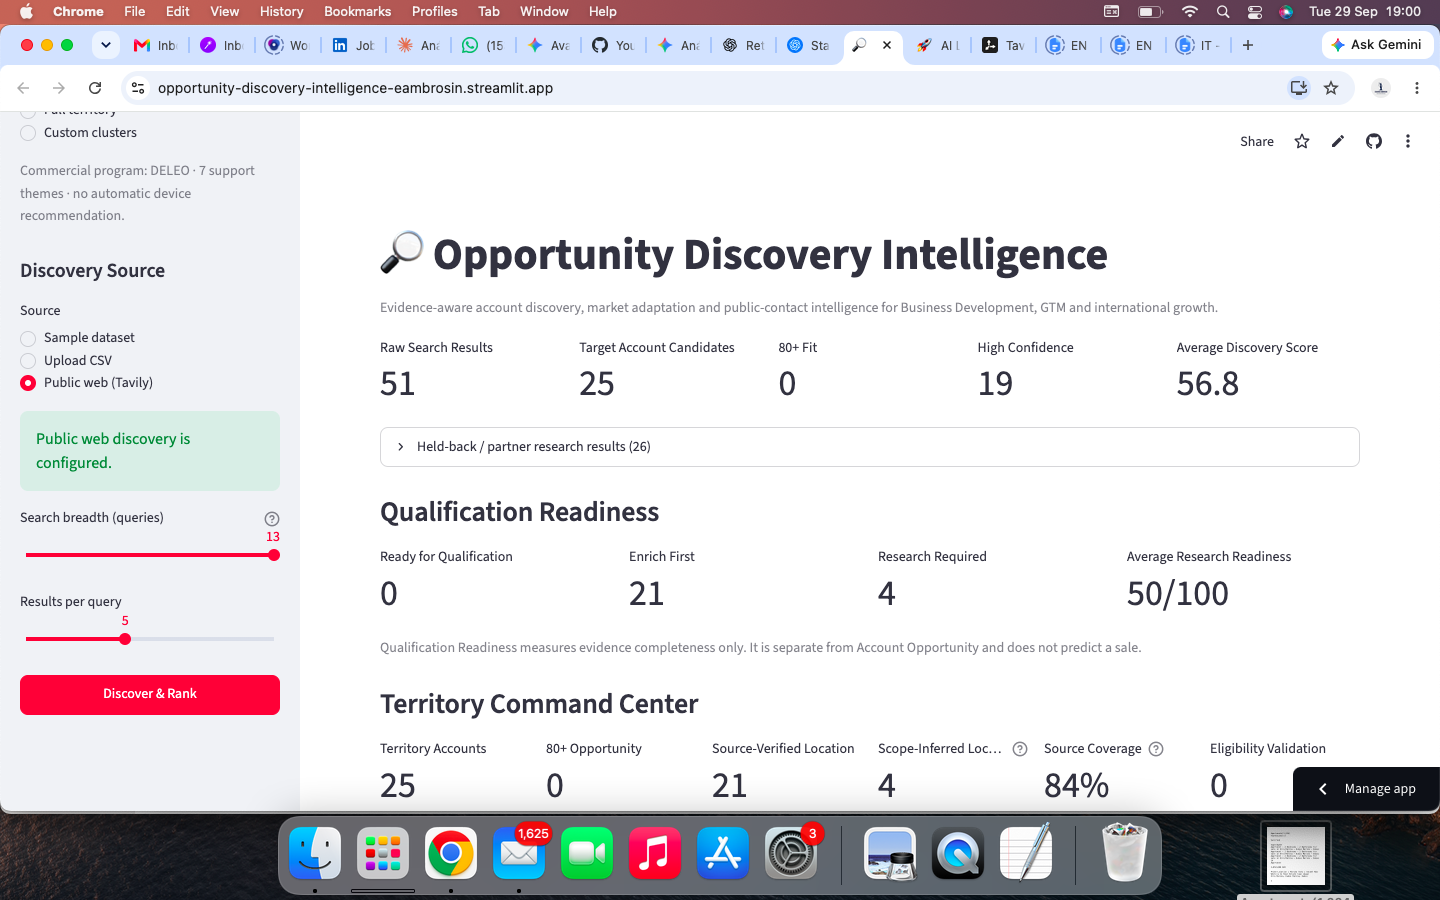Edit the app with pencil icon

pos(1338,141)
